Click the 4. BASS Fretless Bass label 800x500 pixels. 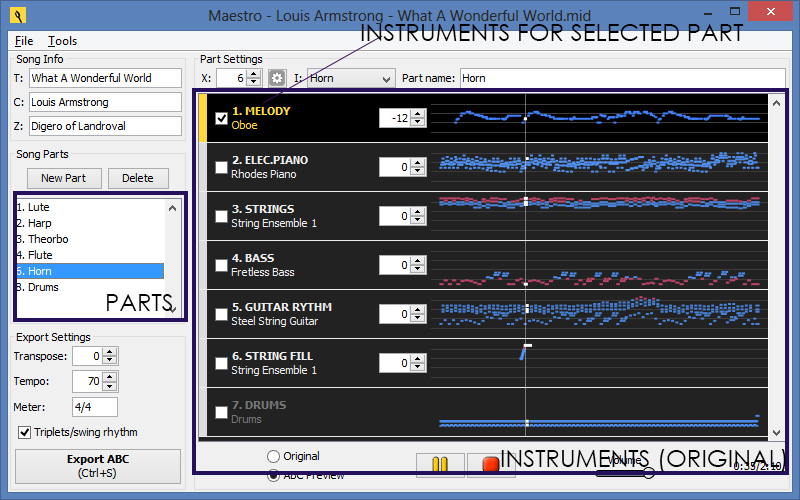pyautogui.click(x=263, y=265)
